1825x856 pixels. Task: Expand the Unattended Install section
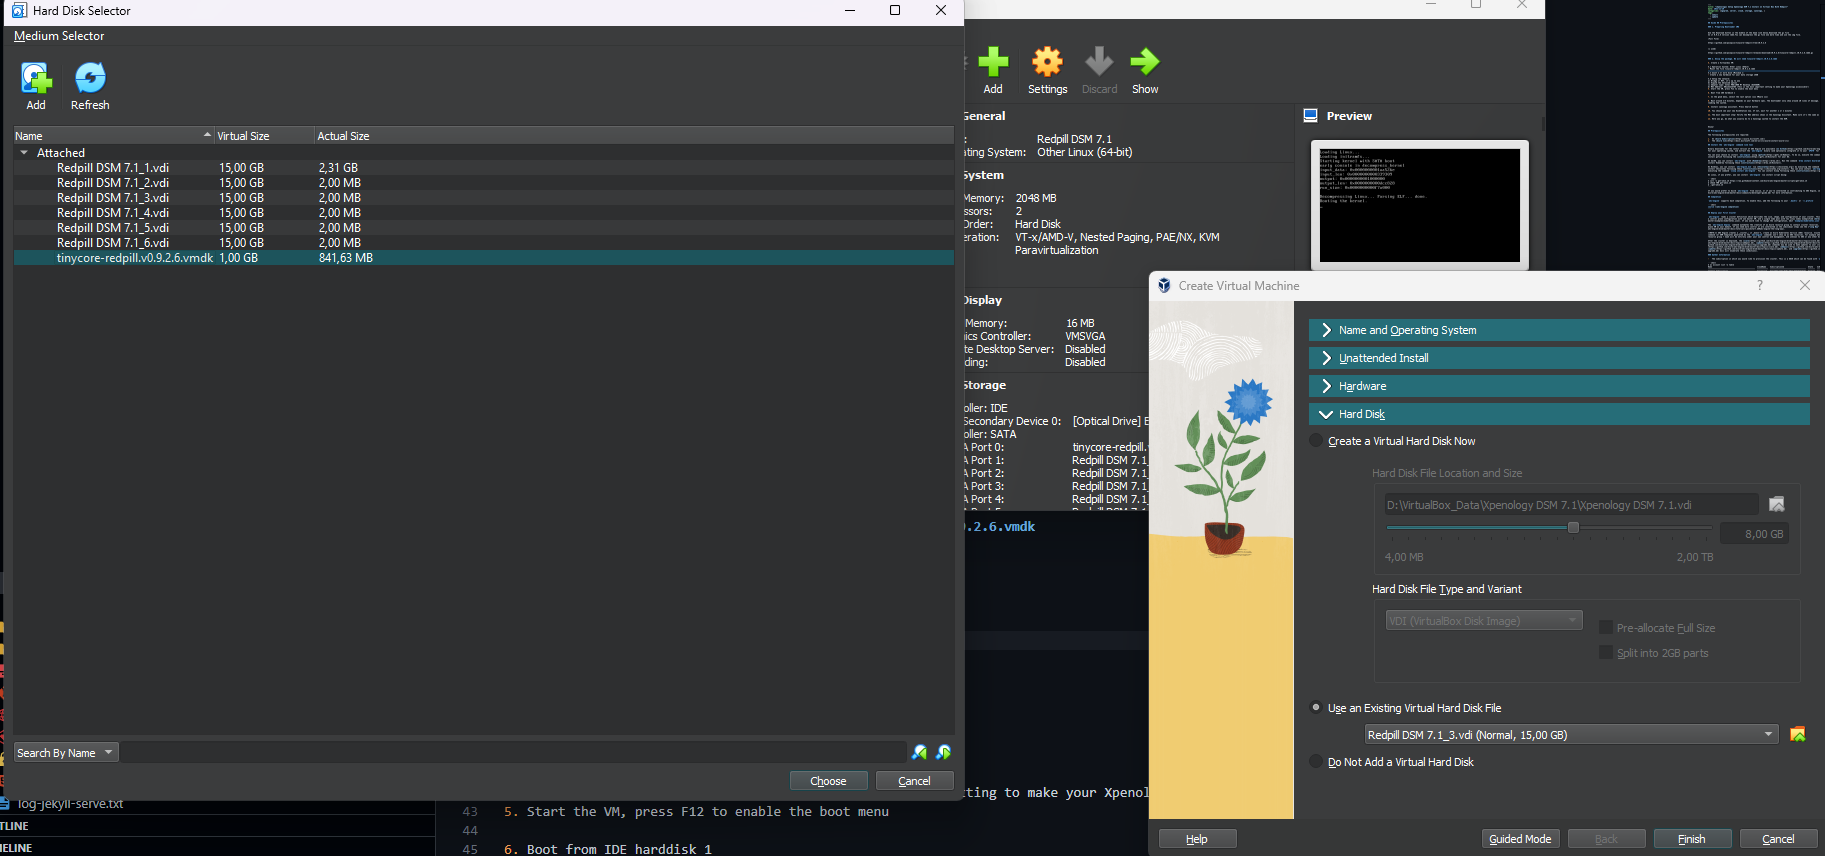pyautogui.click(x=1559, y=358)
